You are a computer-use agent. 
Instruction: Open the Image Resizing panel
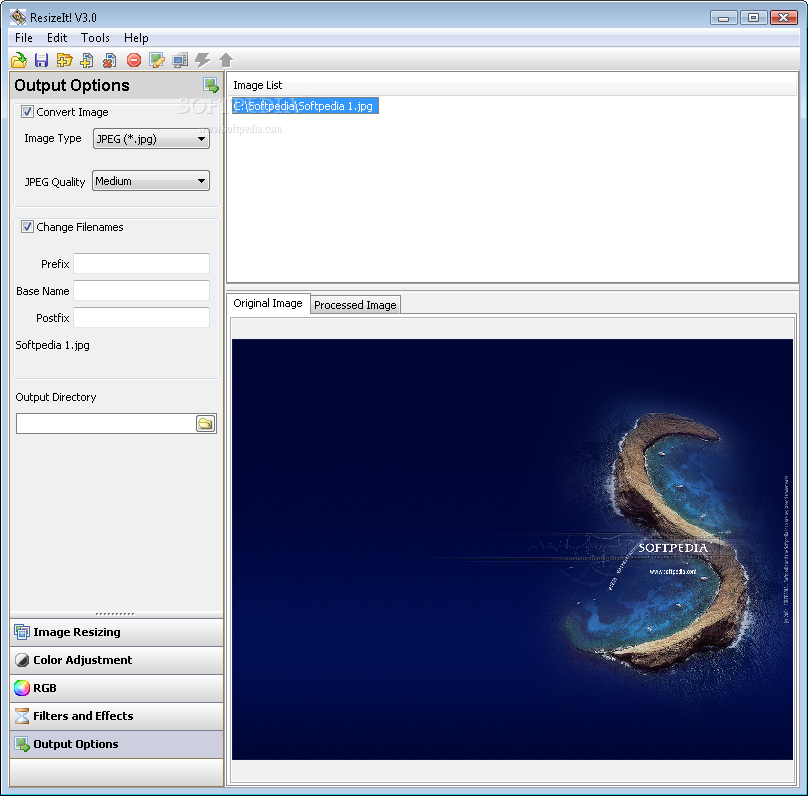coord(116,632)
